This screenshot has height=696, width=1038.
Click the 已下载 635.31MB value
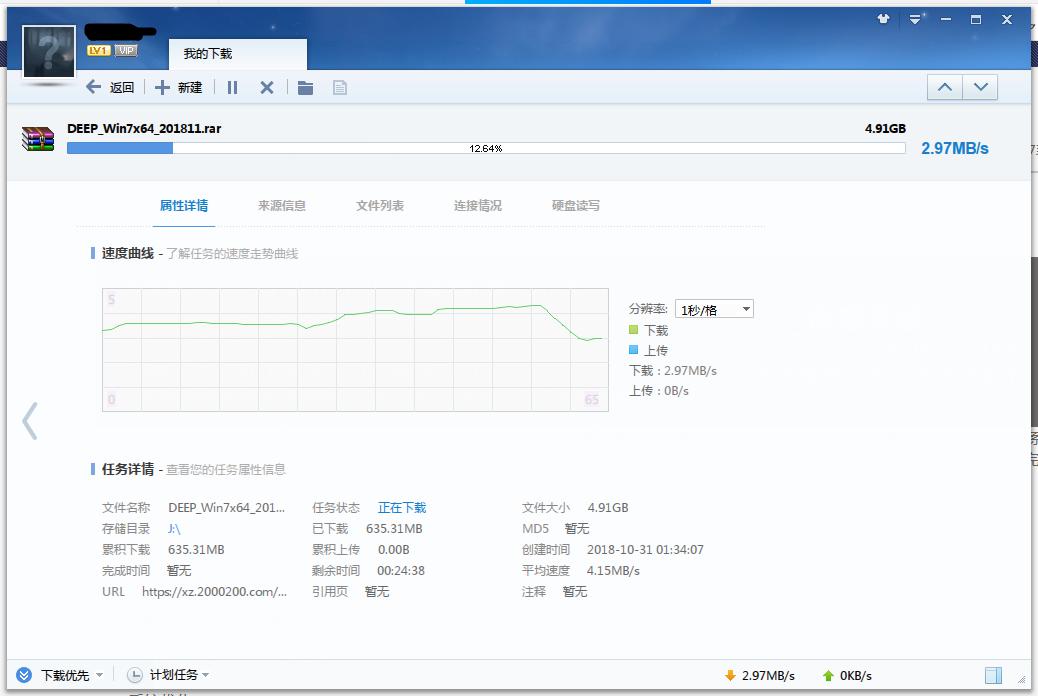coord(394,528)
